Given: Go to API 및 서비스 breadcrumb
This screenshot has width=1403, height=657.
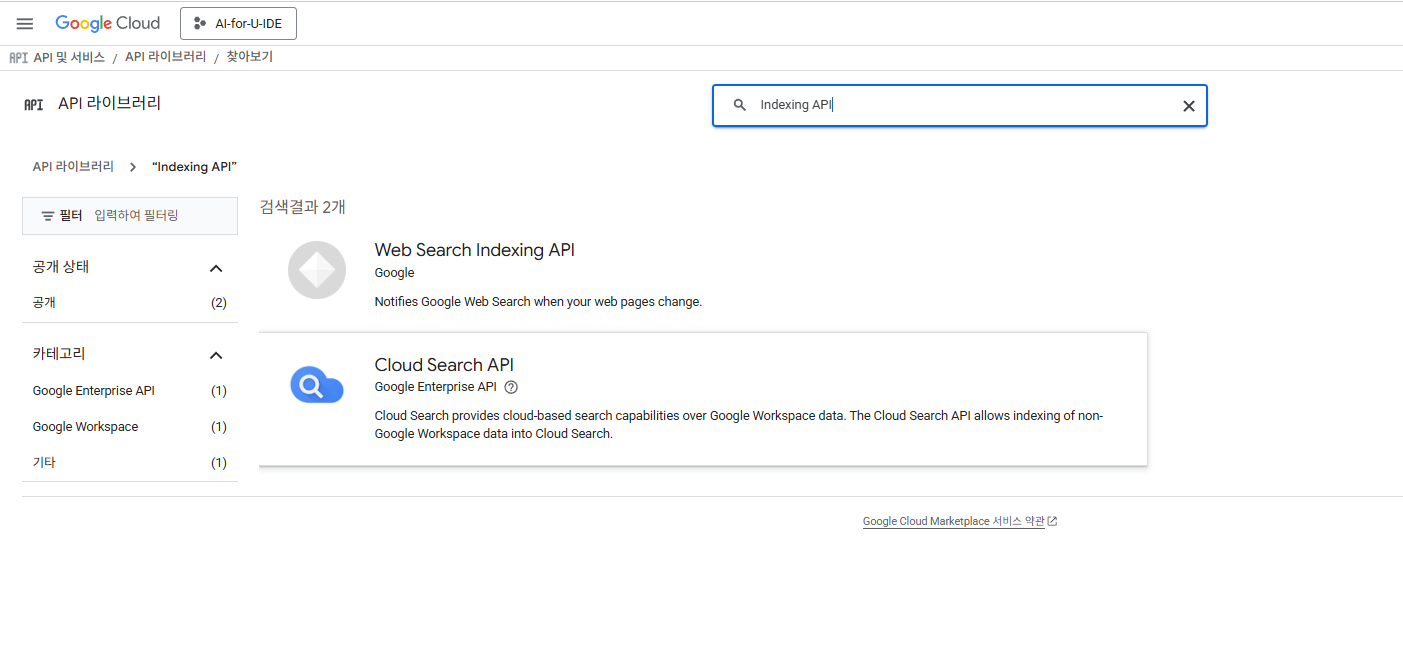Looking at the screenshot, I should [x=68, y=58].
